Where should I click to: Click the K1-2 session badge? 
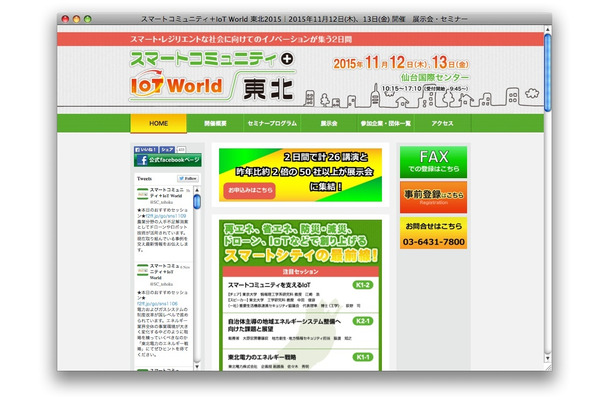pyautogui.click(x=363, y=285)
